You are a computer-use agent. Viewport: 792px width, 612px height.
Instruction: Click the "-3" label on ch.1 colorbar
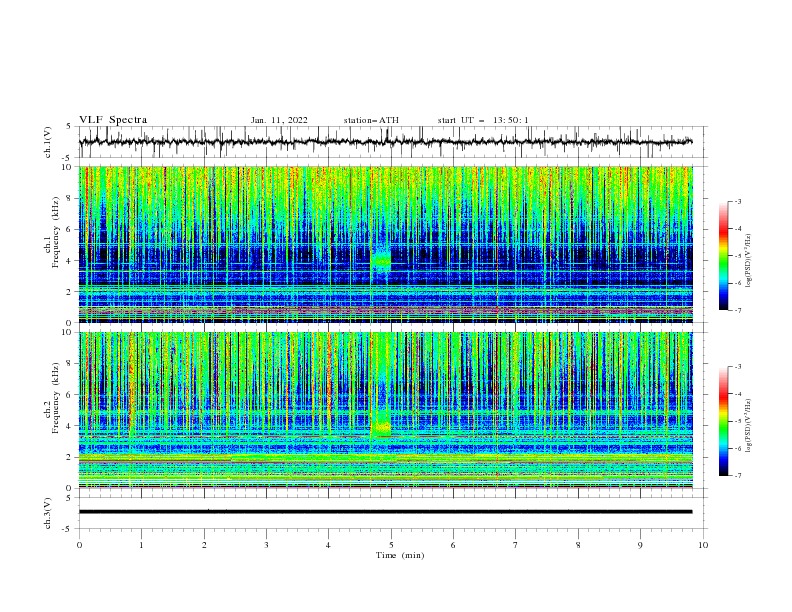pyautogui.click(x=737, y=201)
